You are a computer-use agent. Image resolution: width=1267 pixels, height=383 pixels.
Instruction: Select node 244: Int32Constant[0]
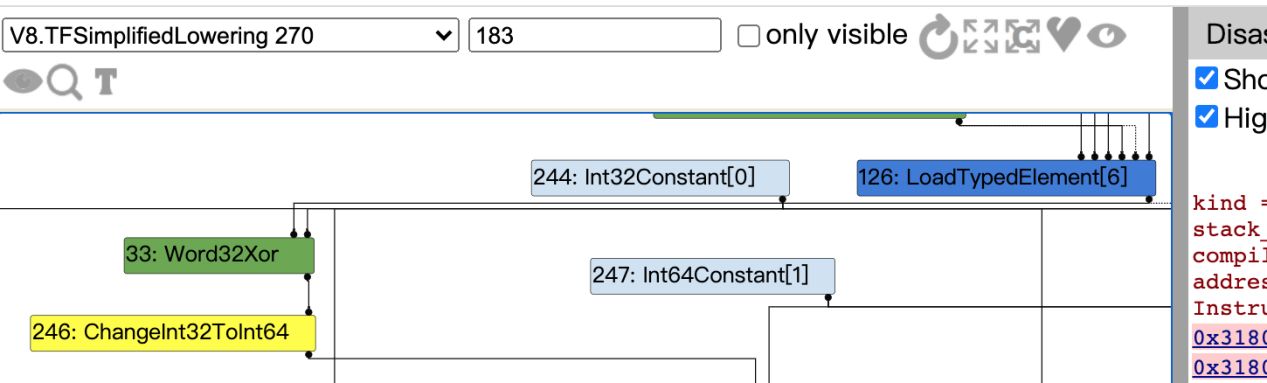[660, 178]
